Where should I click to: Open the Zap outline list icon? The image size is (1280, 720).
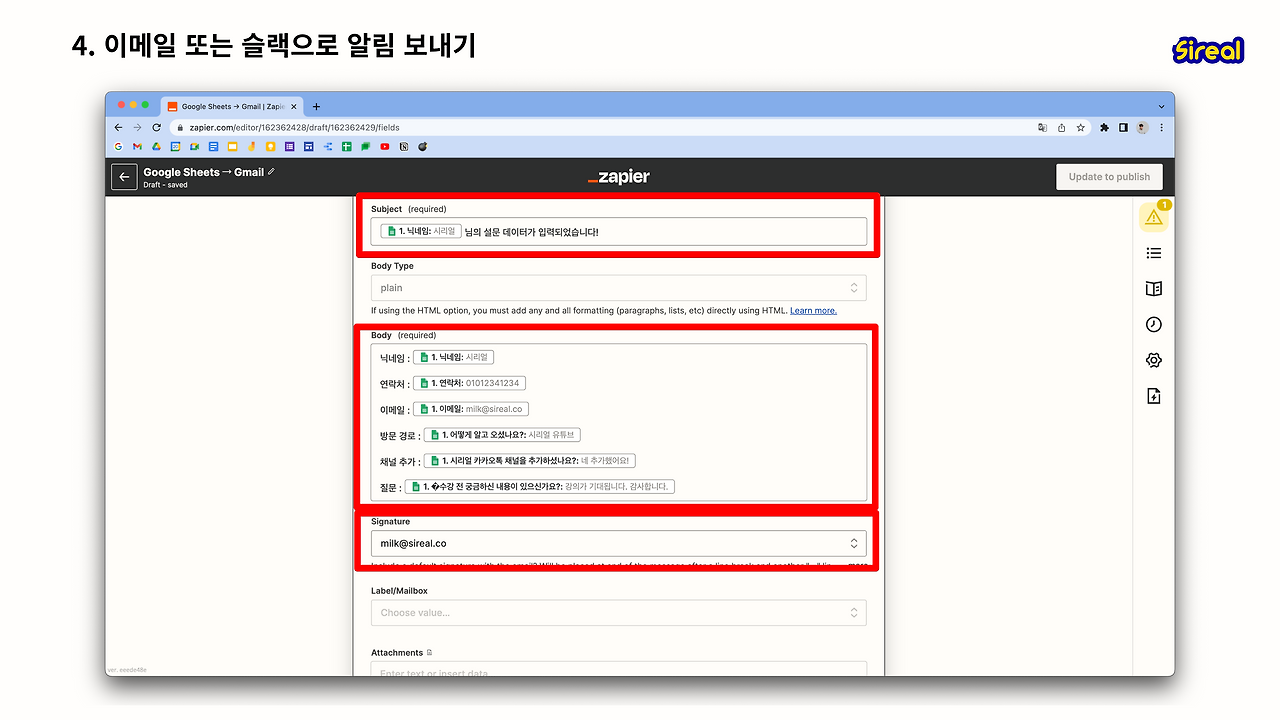pos(1154,253)
